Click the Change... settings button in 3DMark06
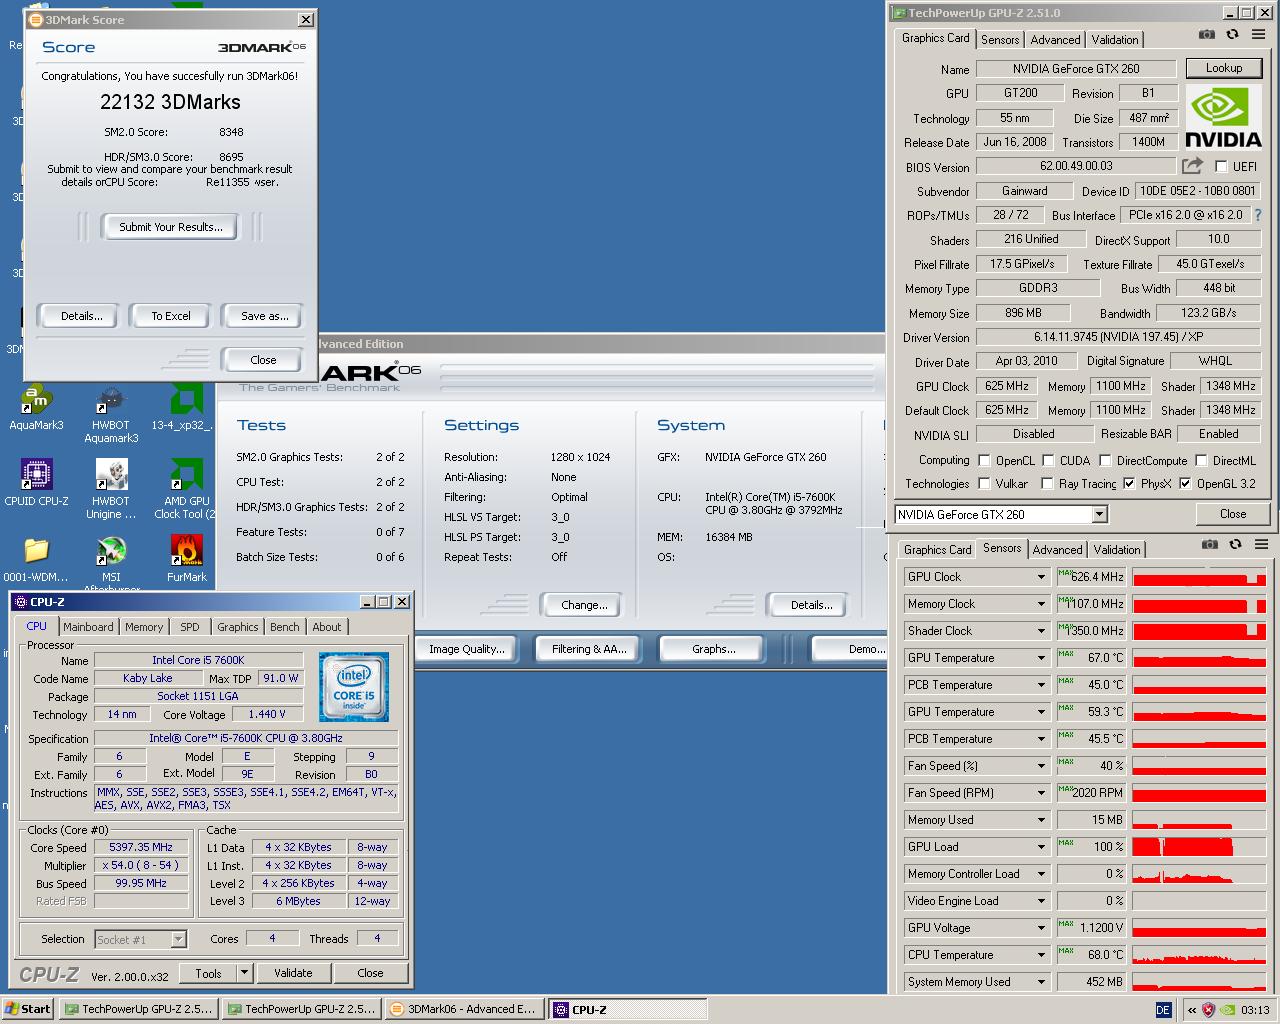This screenshot has width=1280, height=1024. click(584, 605)
